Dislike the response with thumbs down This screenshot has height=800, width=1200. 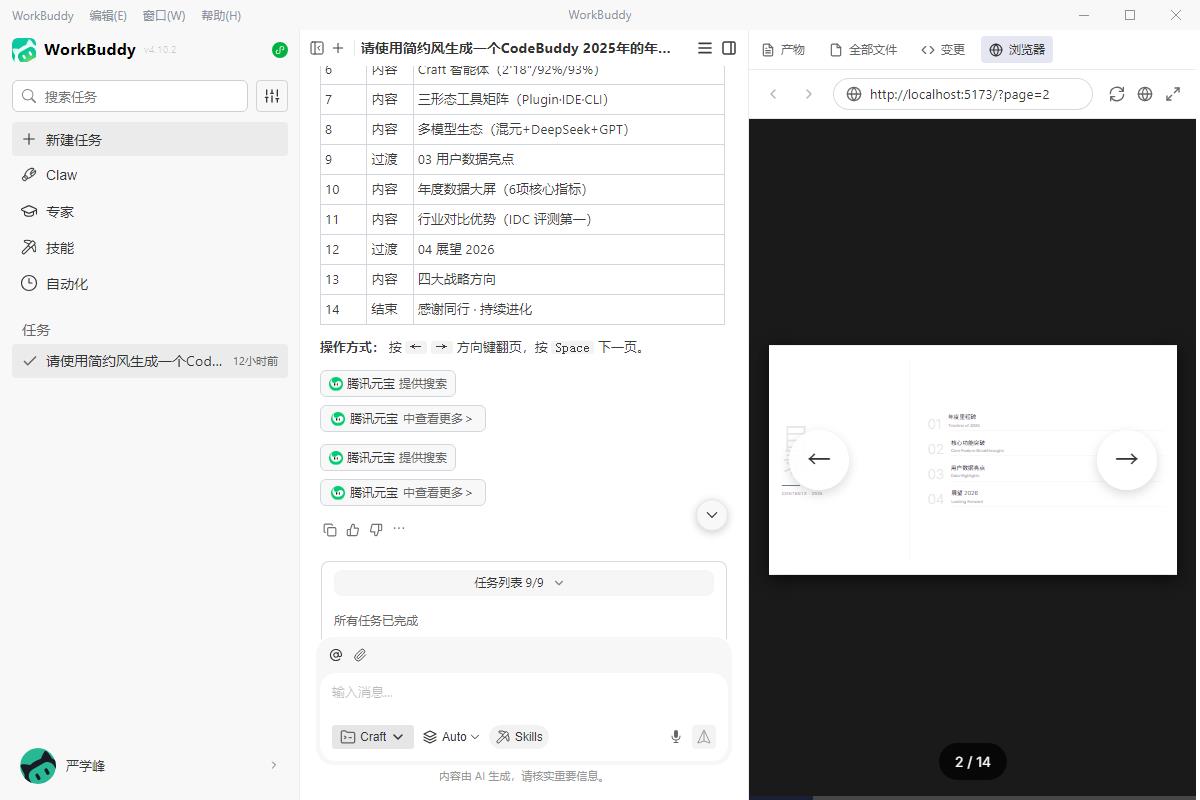click(x=376, y=530)
